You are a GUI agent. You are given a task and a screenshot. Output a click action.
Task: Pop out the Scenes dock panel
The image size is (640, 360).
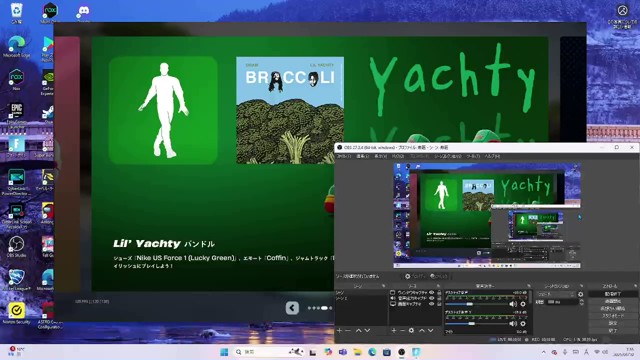point(383,286)
